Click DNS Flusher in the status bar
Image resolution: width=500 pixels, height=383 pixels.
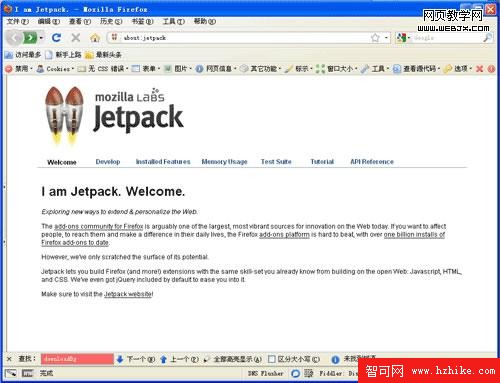coord(266,373)
